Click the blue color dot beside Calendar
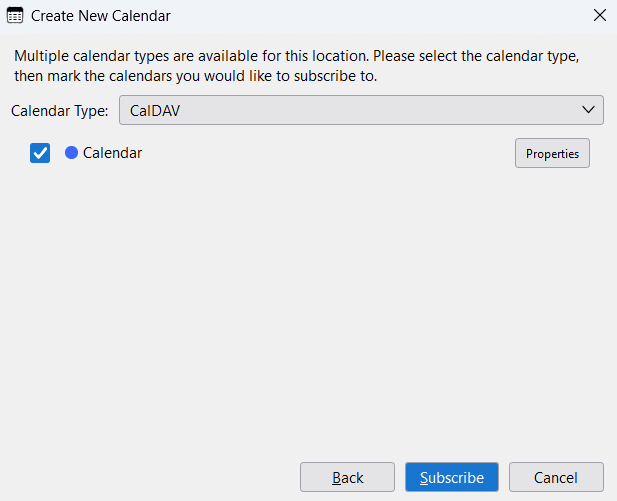Image resolution: width=617 pixels, height=501 pixels. [x=71, y=153]
